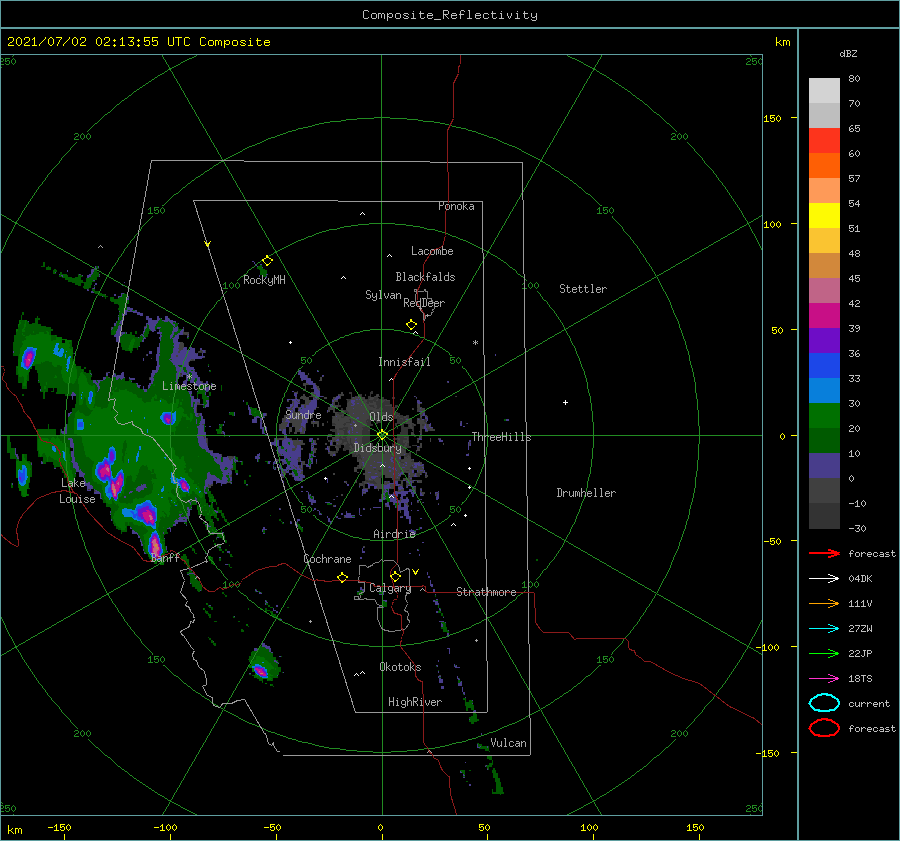This screenshot has width=900, height=841.
Task: Click the yellow V marker east of Calgary
Action: [415, 572]
